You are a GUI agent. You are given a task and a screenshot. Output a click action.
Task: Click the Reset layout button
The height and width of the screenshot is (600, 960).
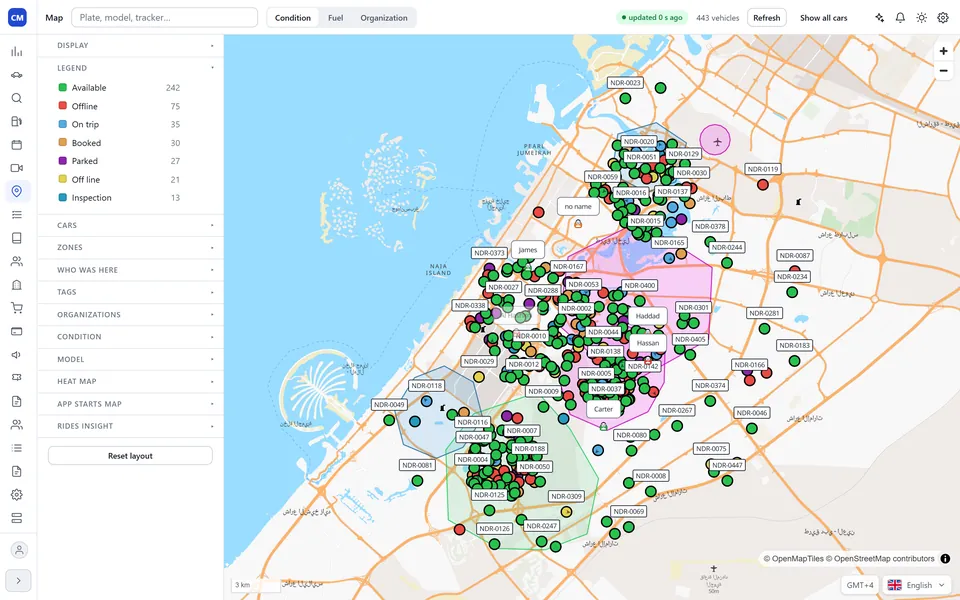pos(130,456)
